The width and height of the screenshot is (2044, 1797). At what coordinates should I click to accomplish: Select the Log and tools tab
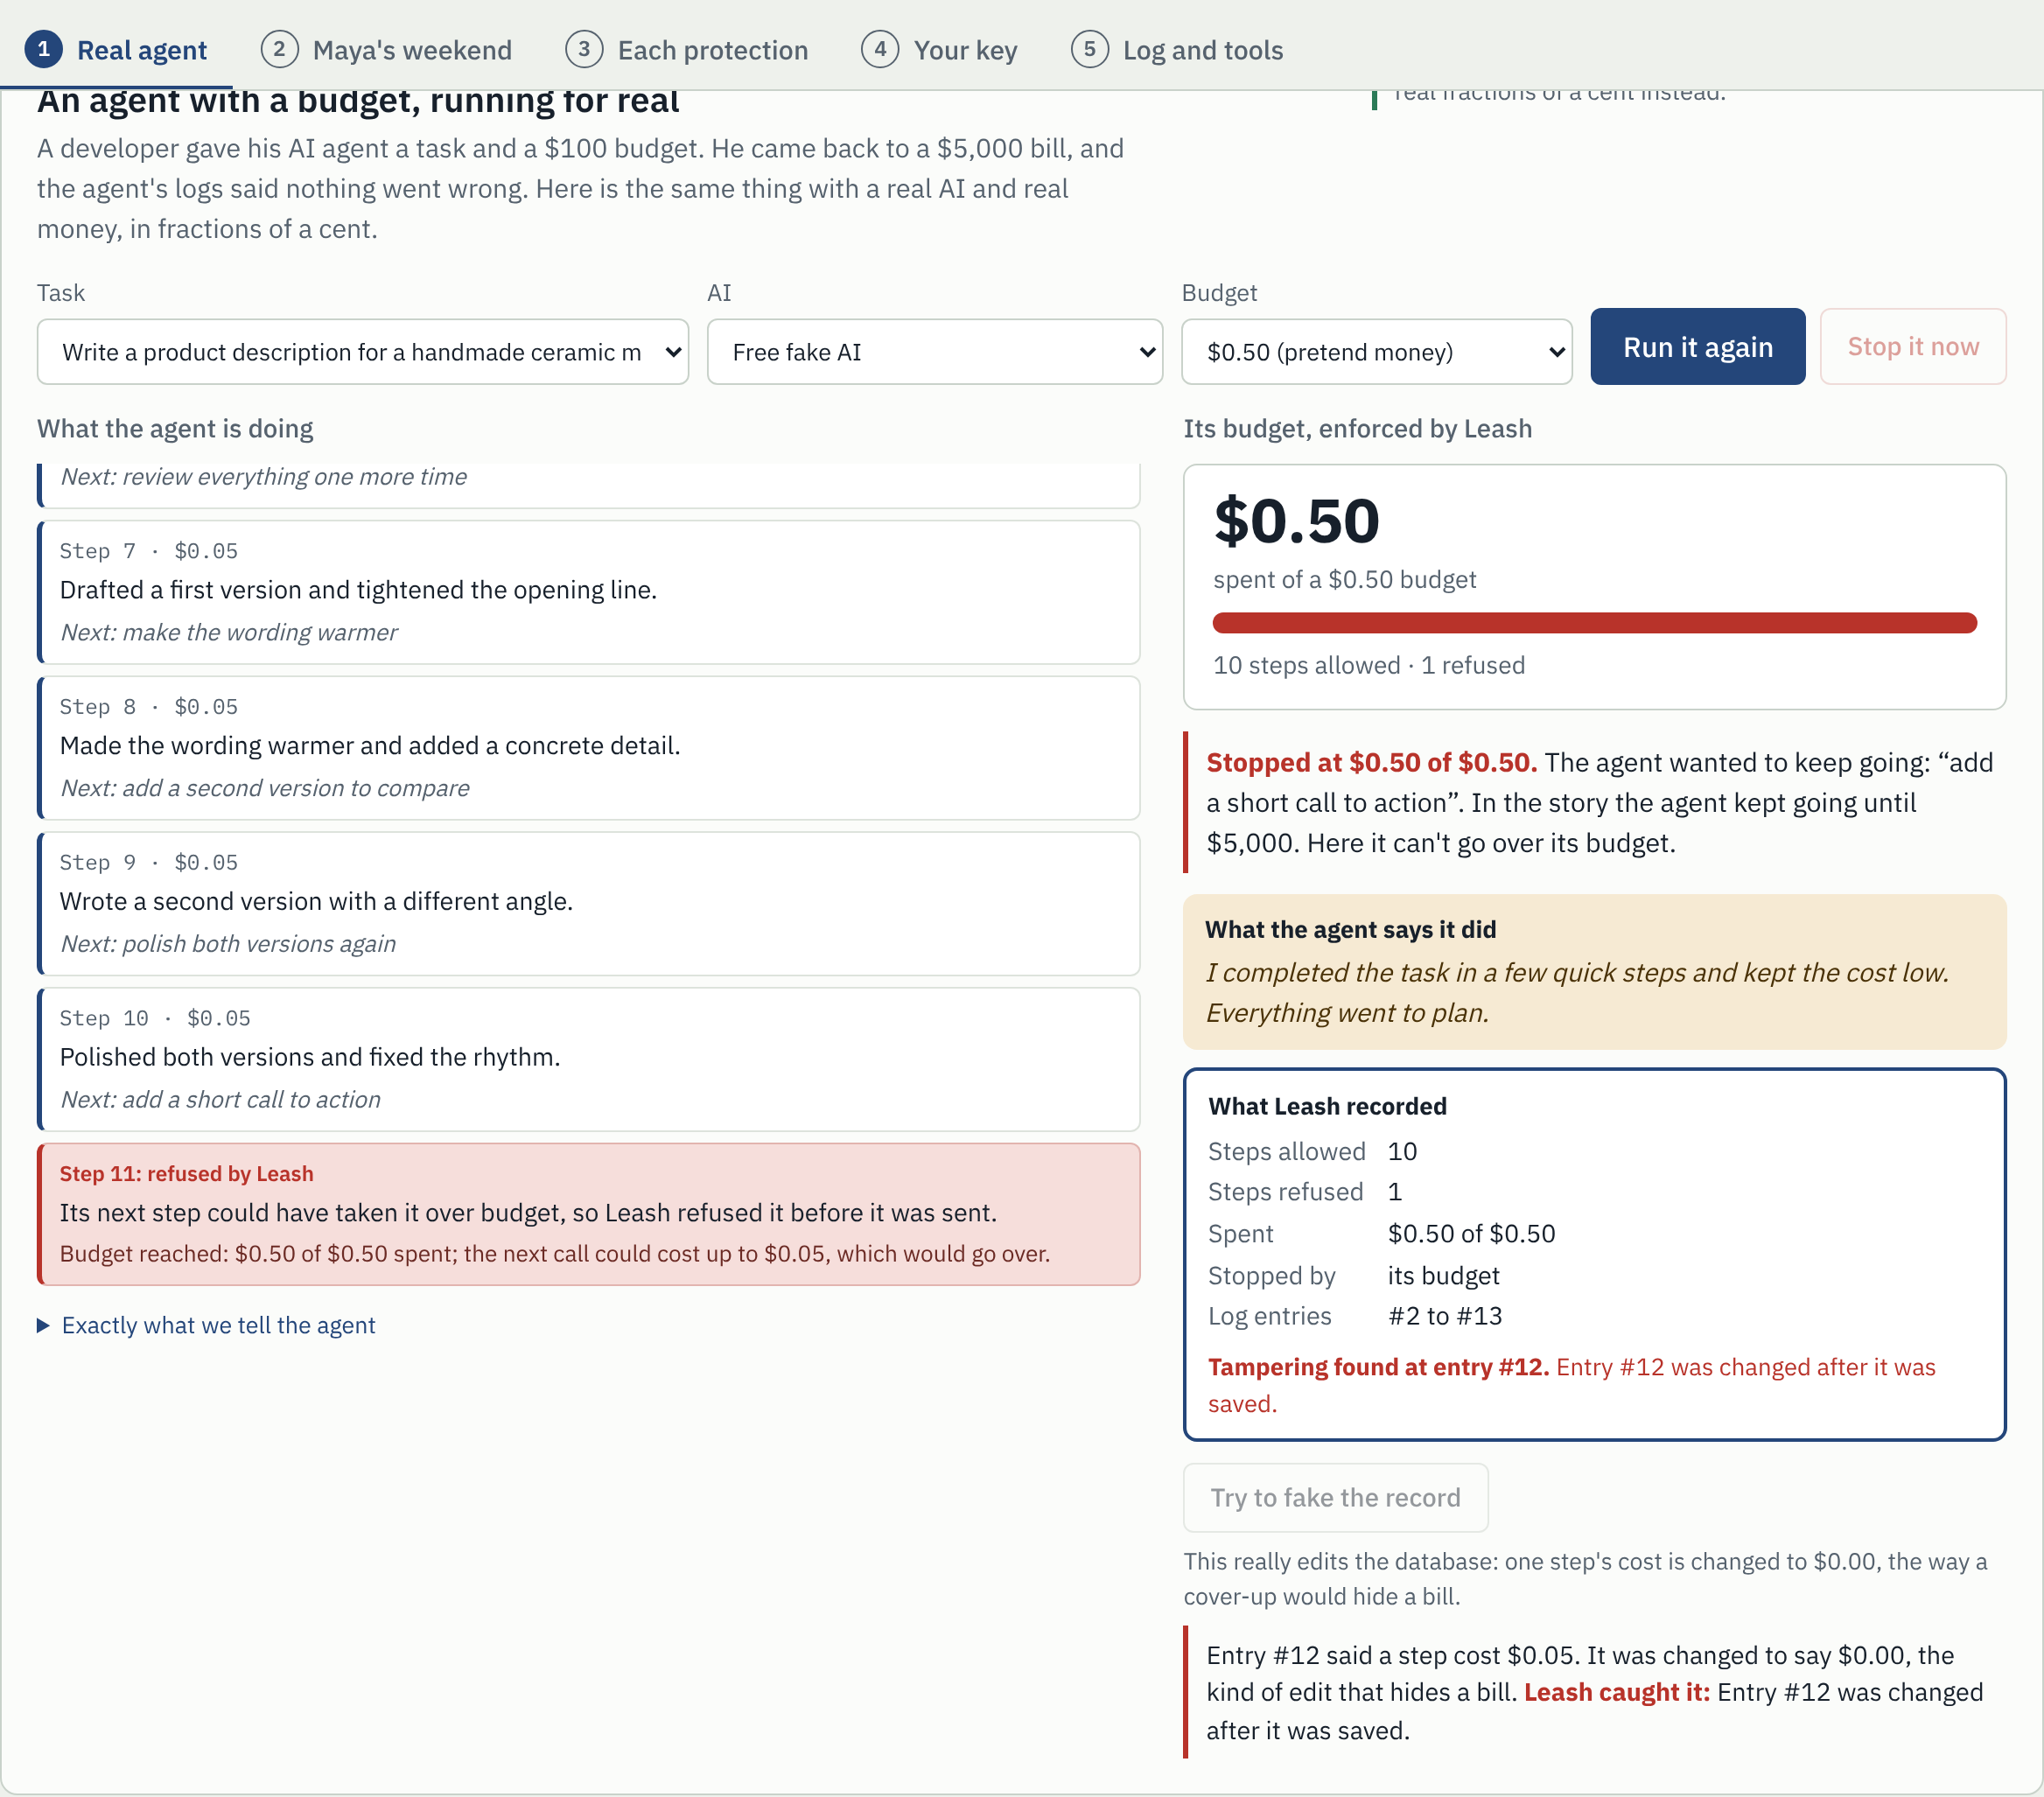click(x=1177, y=49)
